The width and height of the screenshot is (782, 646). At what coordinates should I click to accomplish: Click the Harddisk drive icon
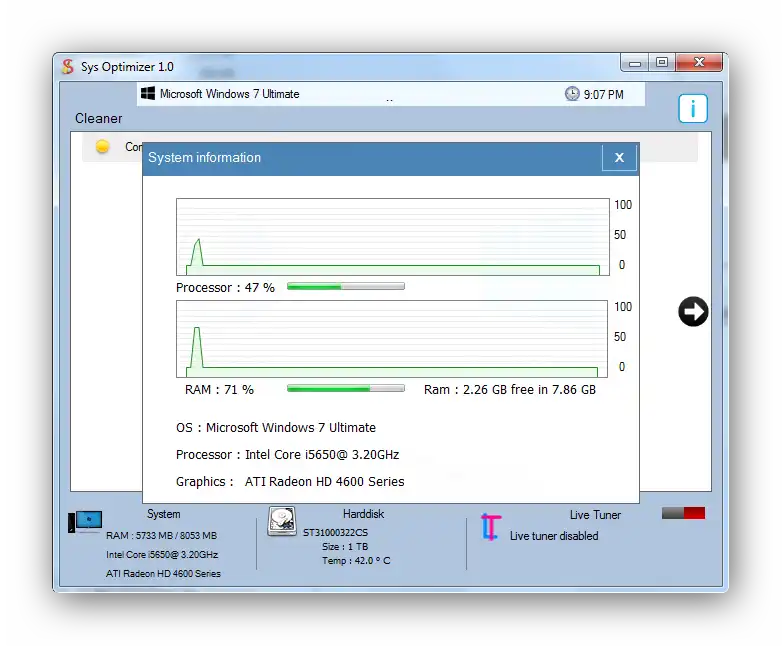click(282, 522)
